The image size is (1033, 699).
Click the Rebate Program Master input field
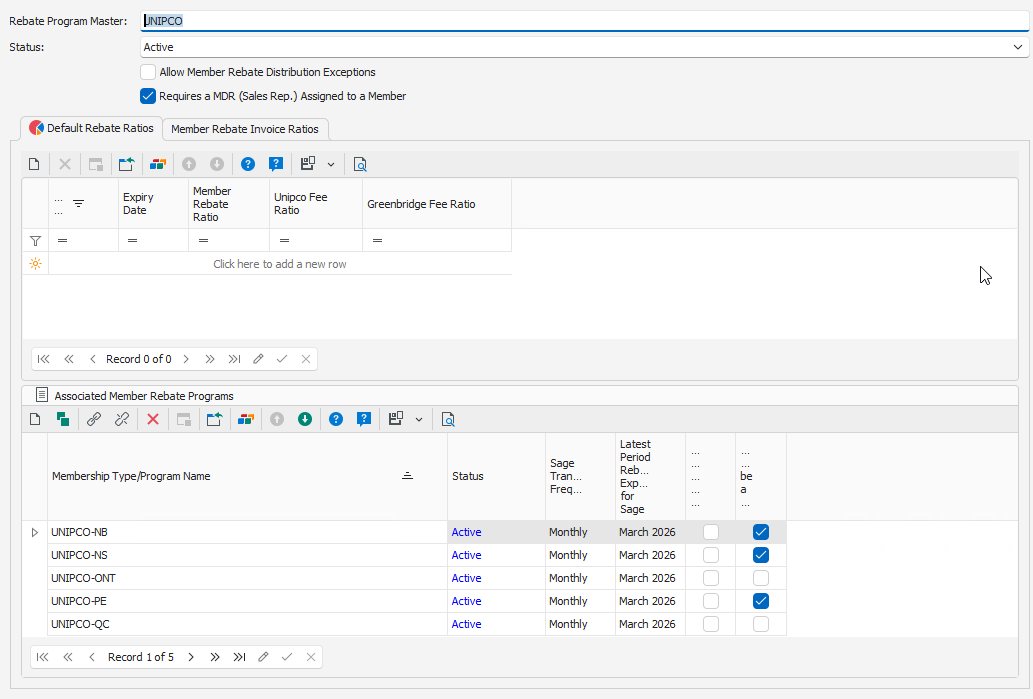[x=585, y=20]
